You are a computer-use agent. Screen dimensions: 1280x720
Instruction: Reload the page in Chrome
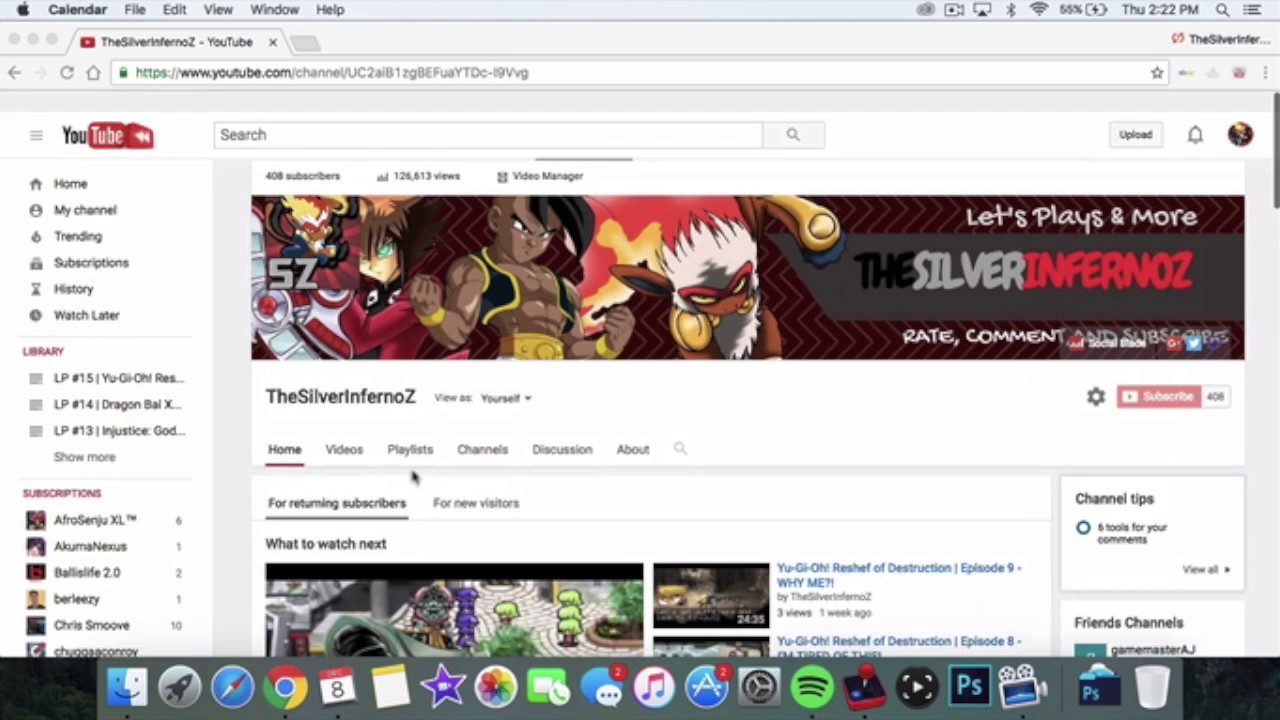[67, 73]
